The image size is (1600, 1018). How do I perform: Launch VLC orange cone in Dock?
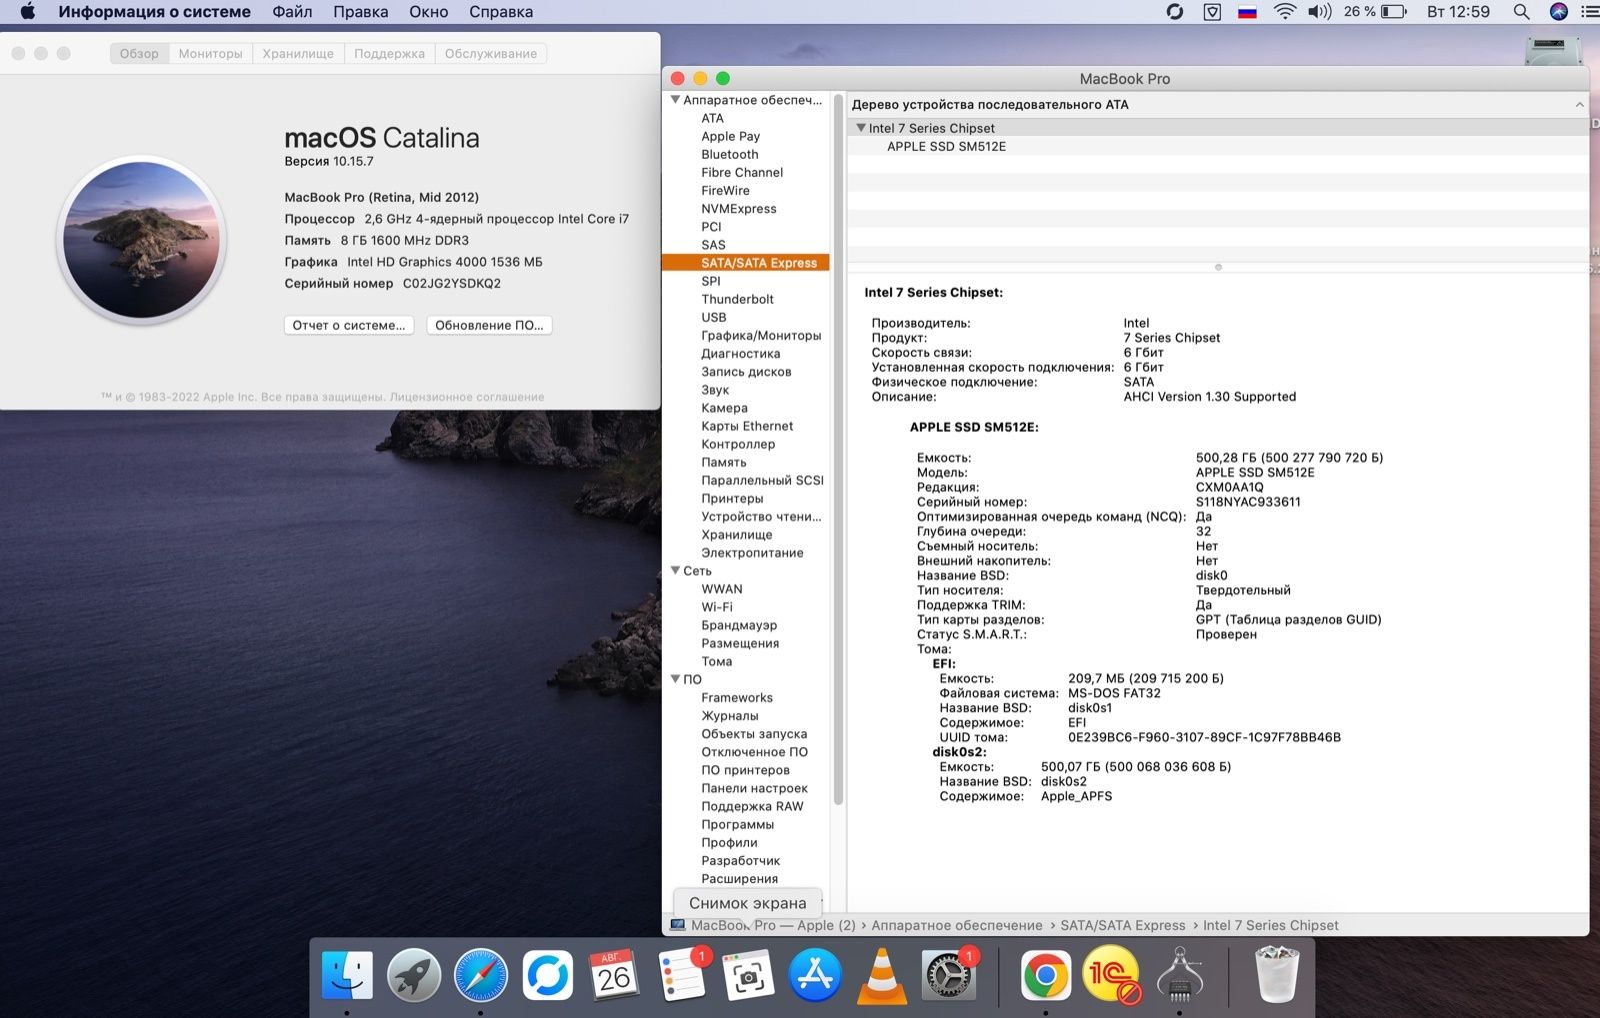pos(882,975)
